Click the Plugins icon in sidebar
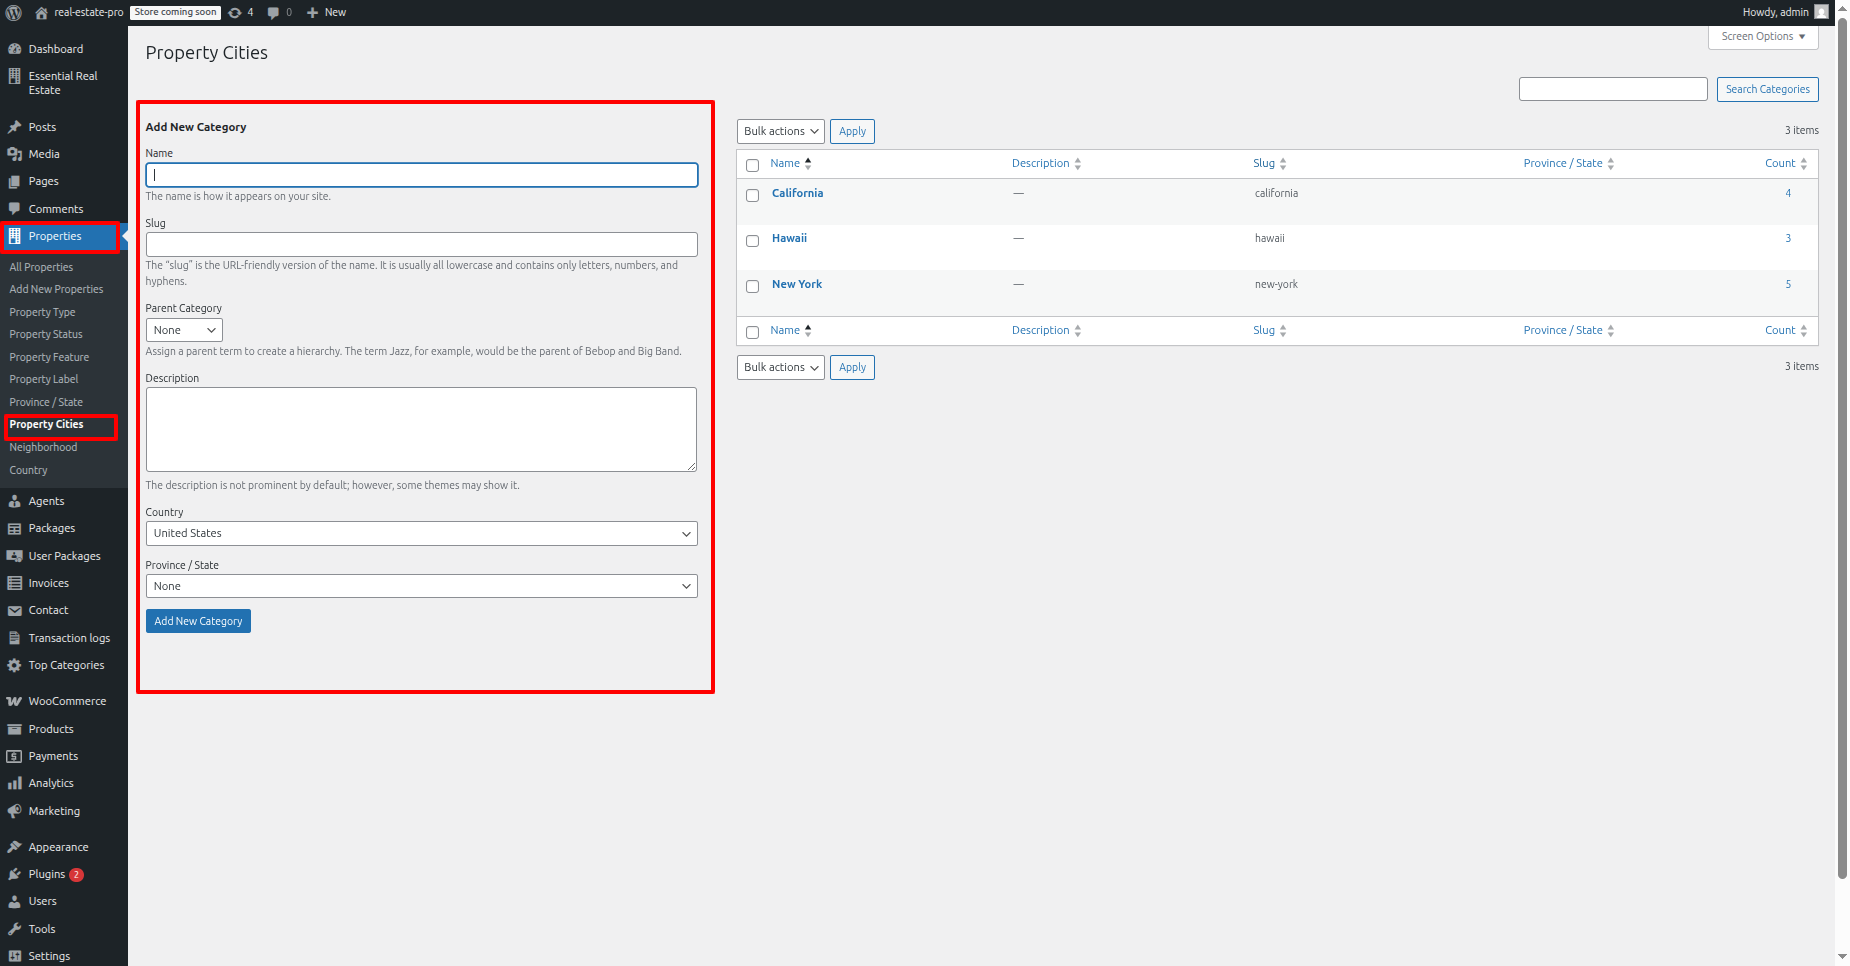Viewport: 1850px width, 966px height. pyautogui.click(x=14, y=874)
